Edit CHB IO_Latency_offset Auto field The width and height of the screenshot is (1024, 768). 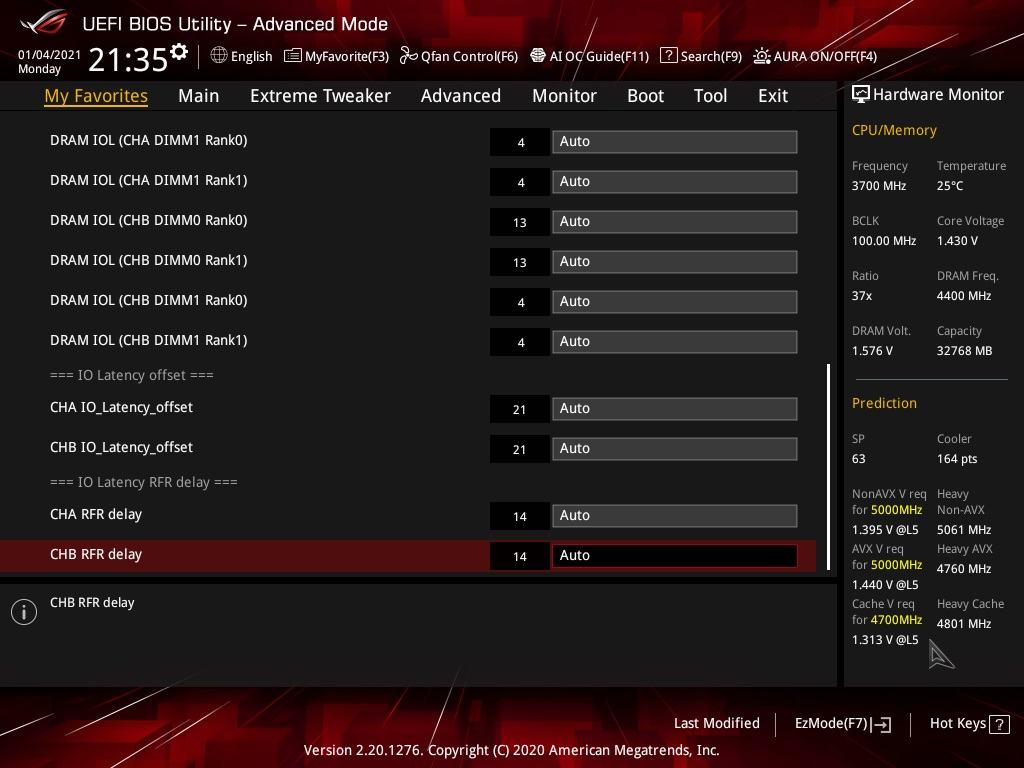coord(675,449)
